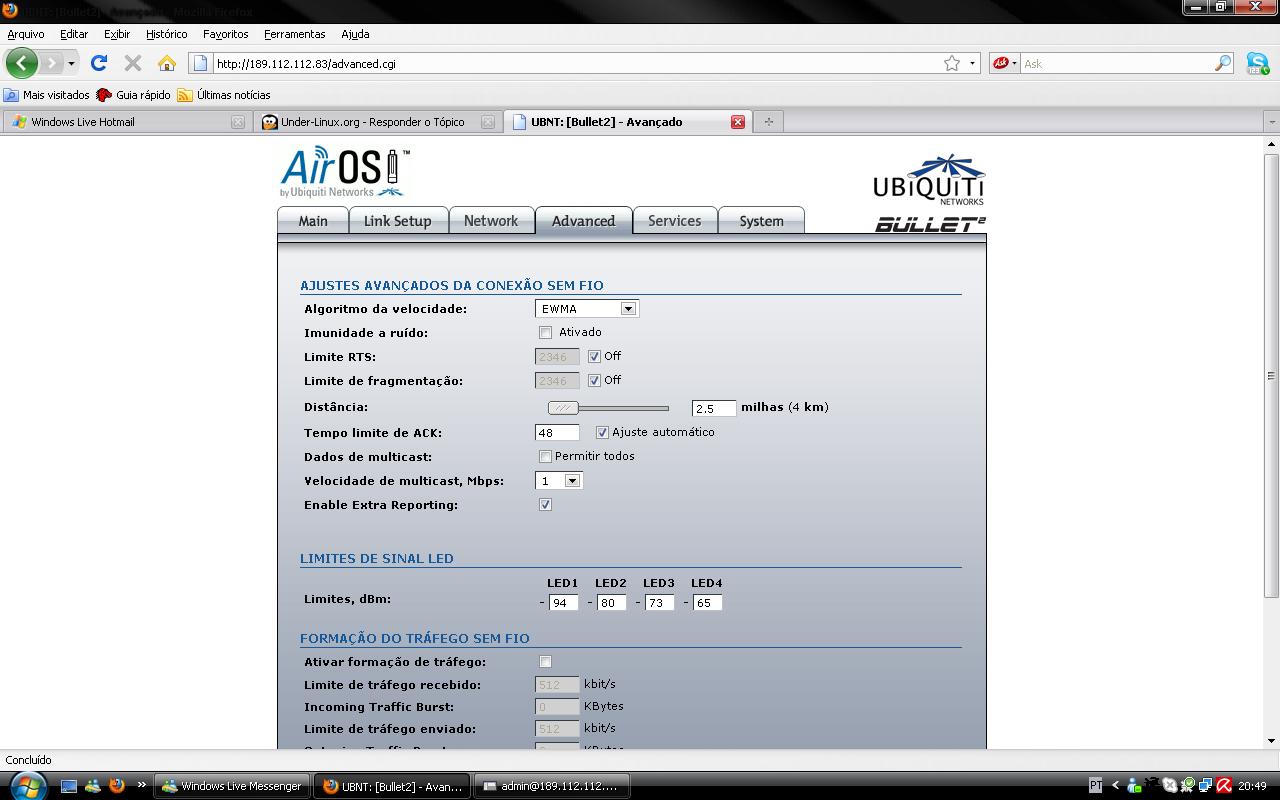Open the Skype toolbar icon
Image resolution: width=1280 pixels, height=800 pixels.
(x=1257, y=63)
